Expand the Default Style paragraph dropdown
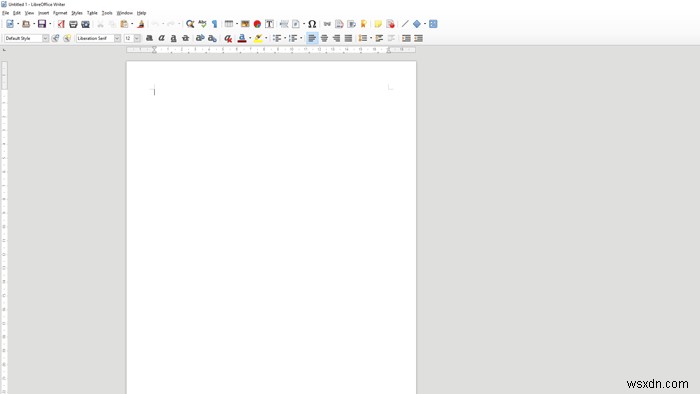Screen dimensions: 700x394 coord(45,38)
